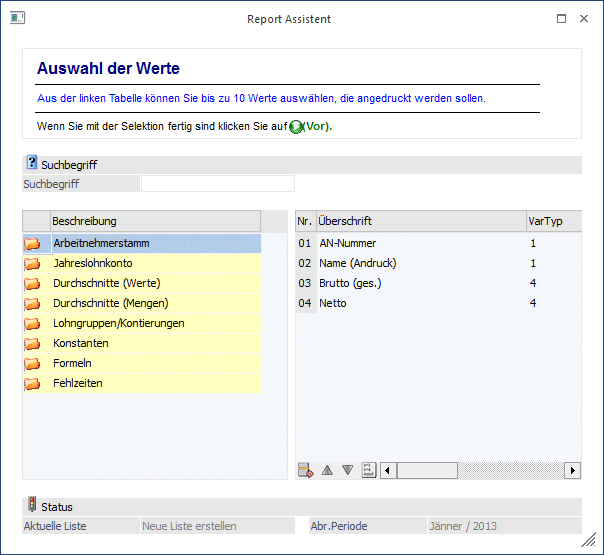The image size is (604, 555).
Task: Open the Lohngruppen/Kontierungen folder
Action: tap(33, 323)
